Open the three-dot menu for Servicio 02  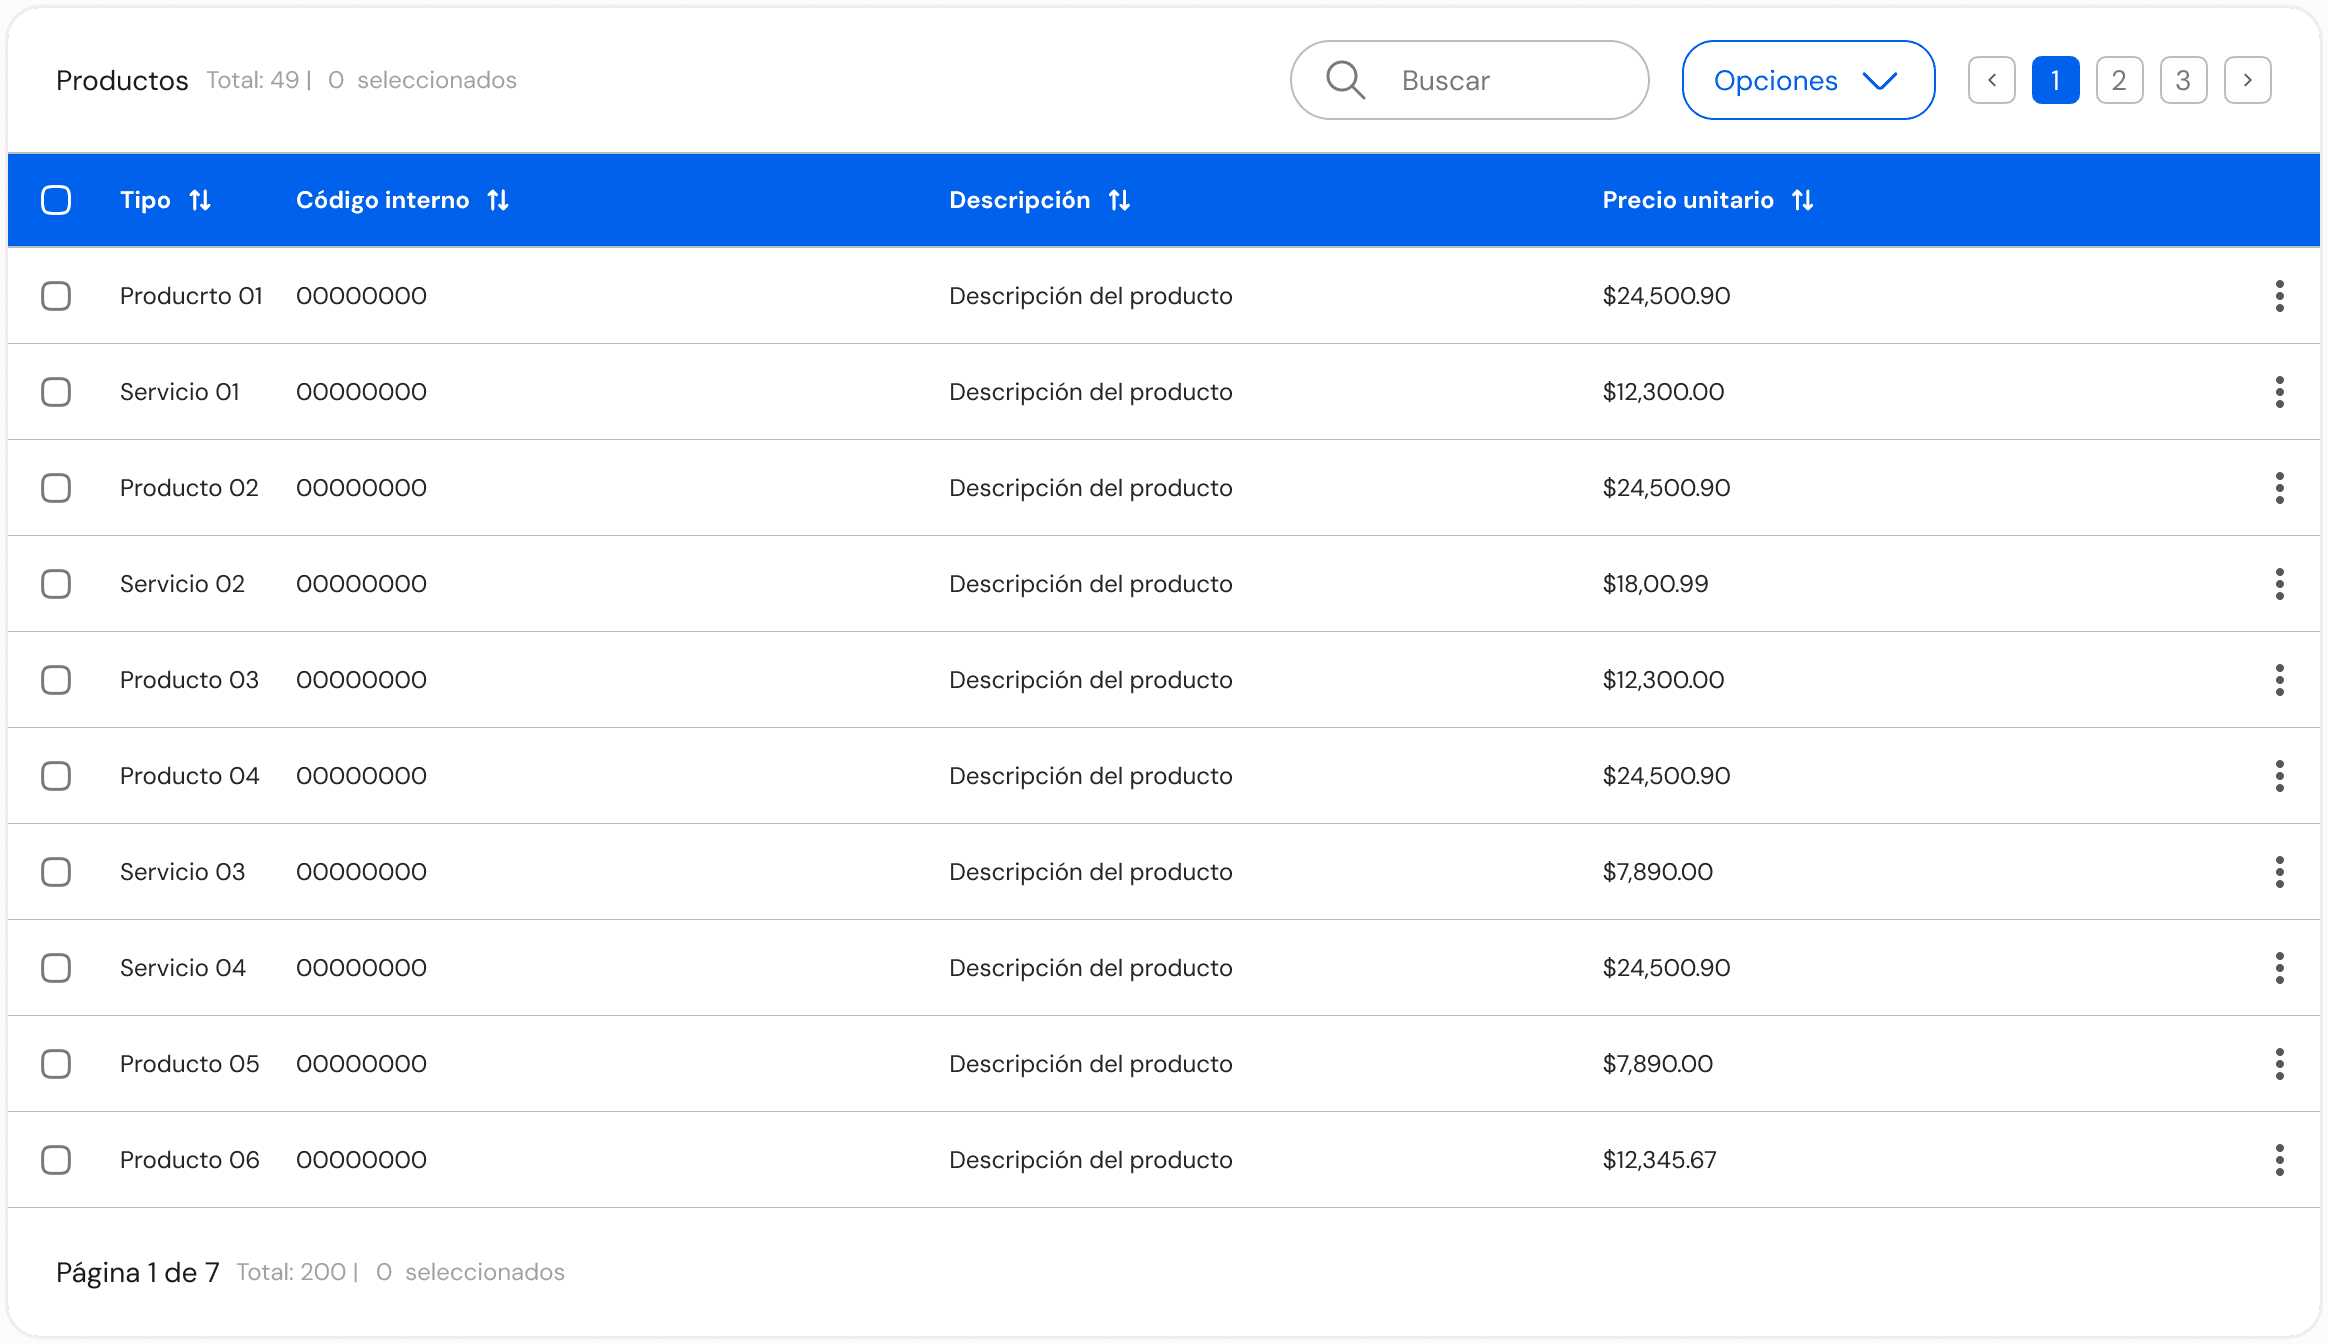(x=2280, y=584)
